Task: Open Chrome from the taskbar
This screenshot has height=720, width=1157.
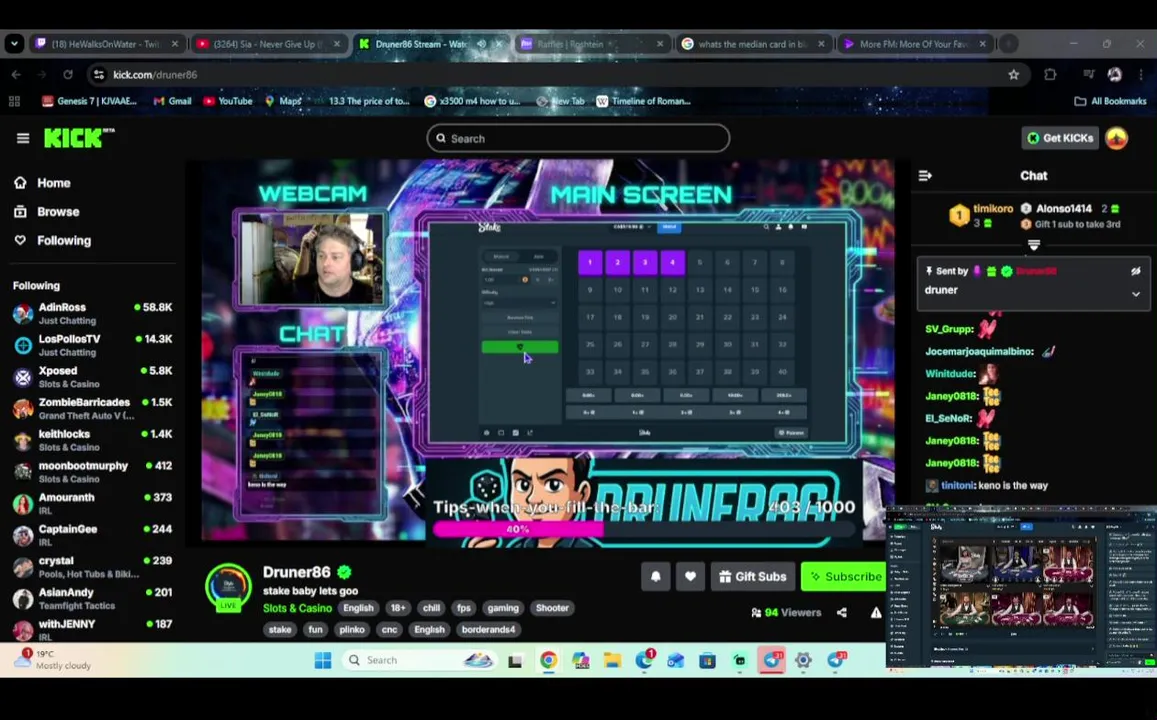Action: pos(548,660)
